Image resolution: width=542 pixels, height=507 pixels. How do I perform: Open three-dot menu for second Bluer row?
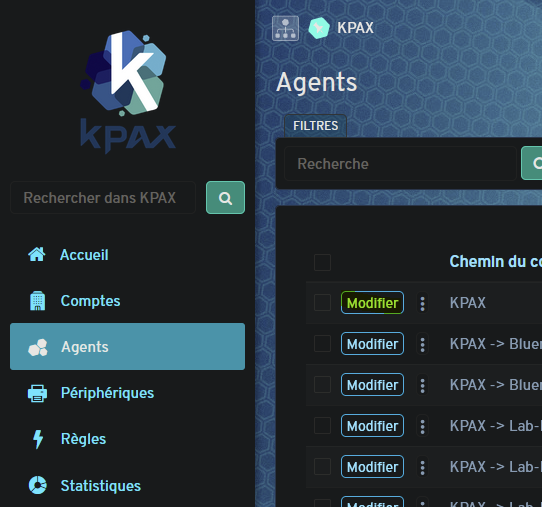pos(422,385)
